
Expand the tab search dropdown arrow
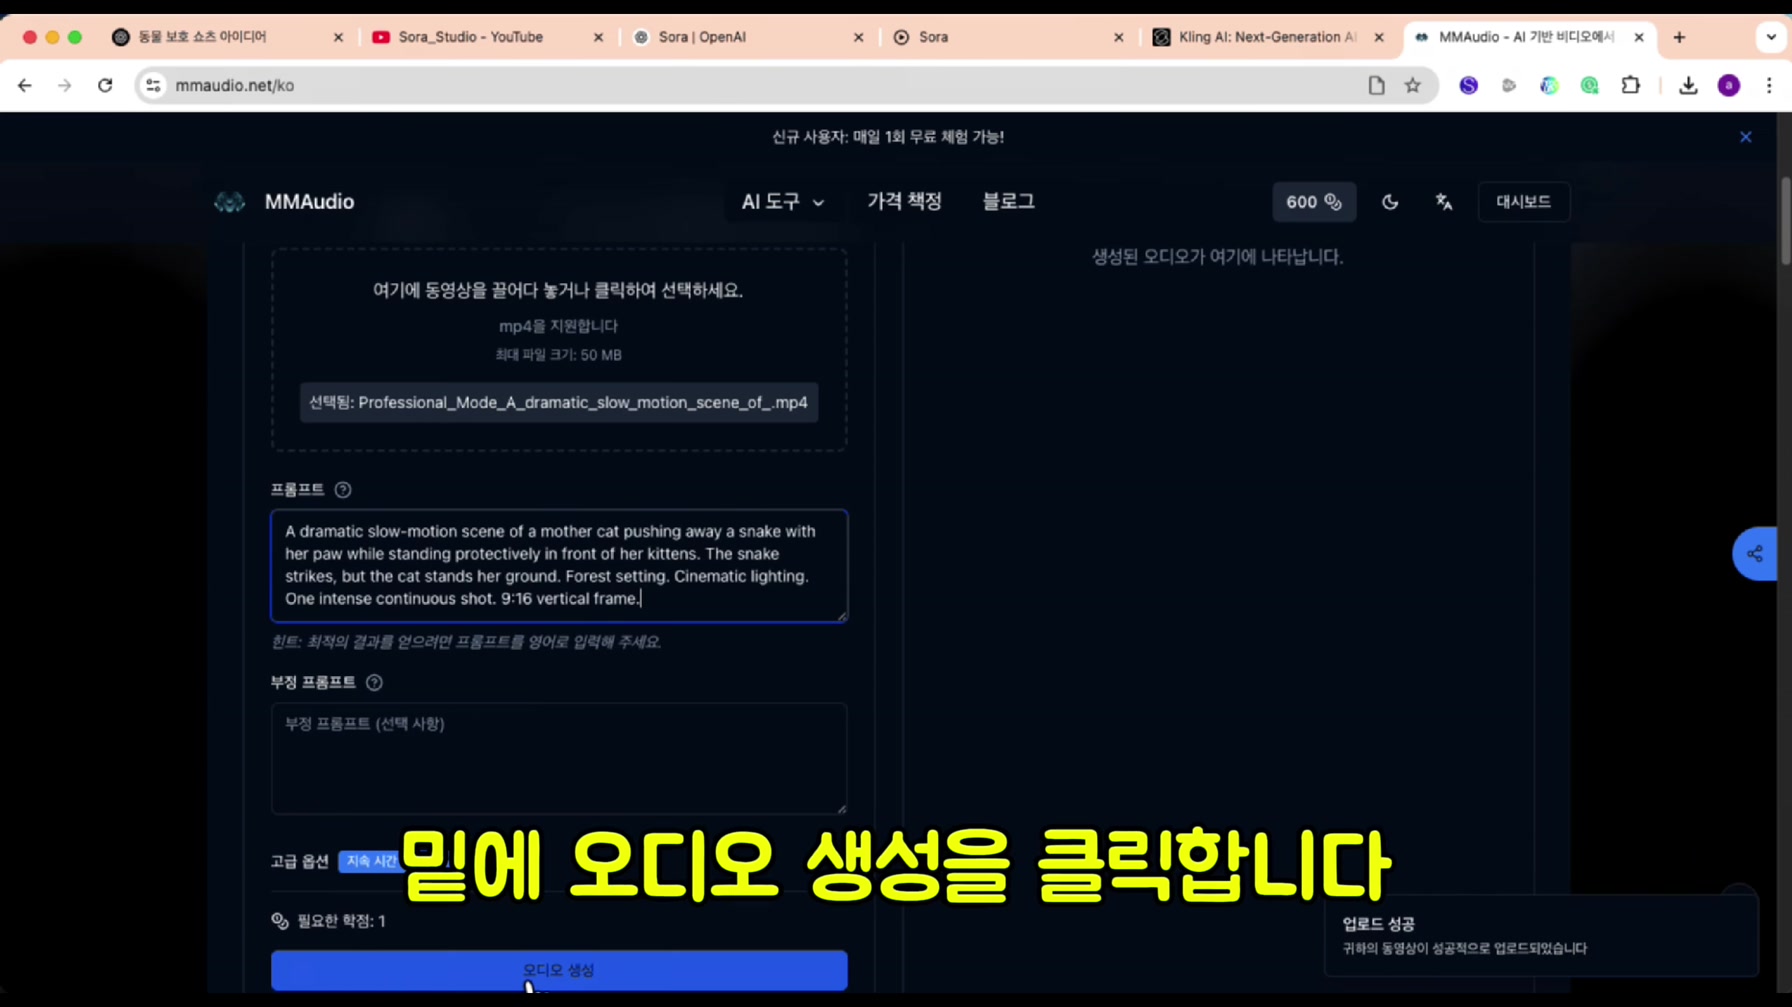coord(1771,37)
